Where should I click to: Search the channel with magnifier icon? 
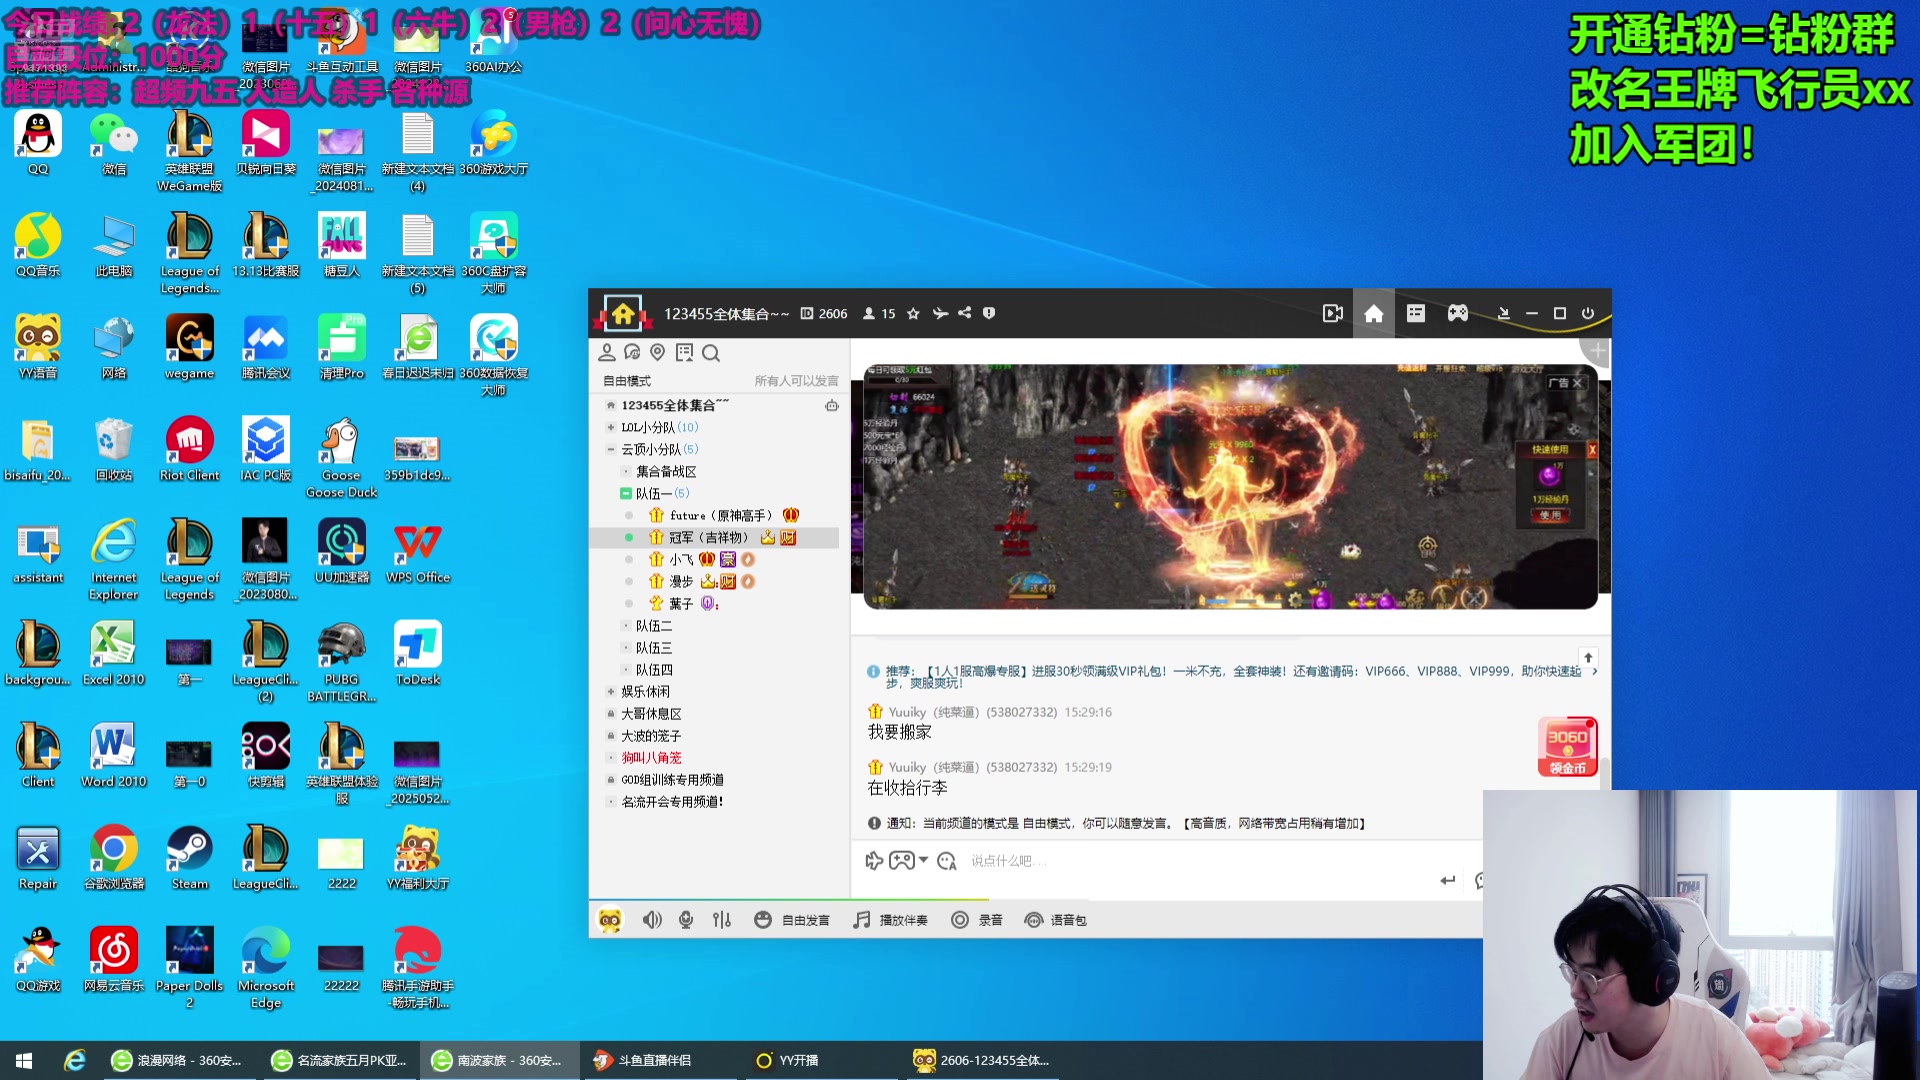tap(711, 353)
